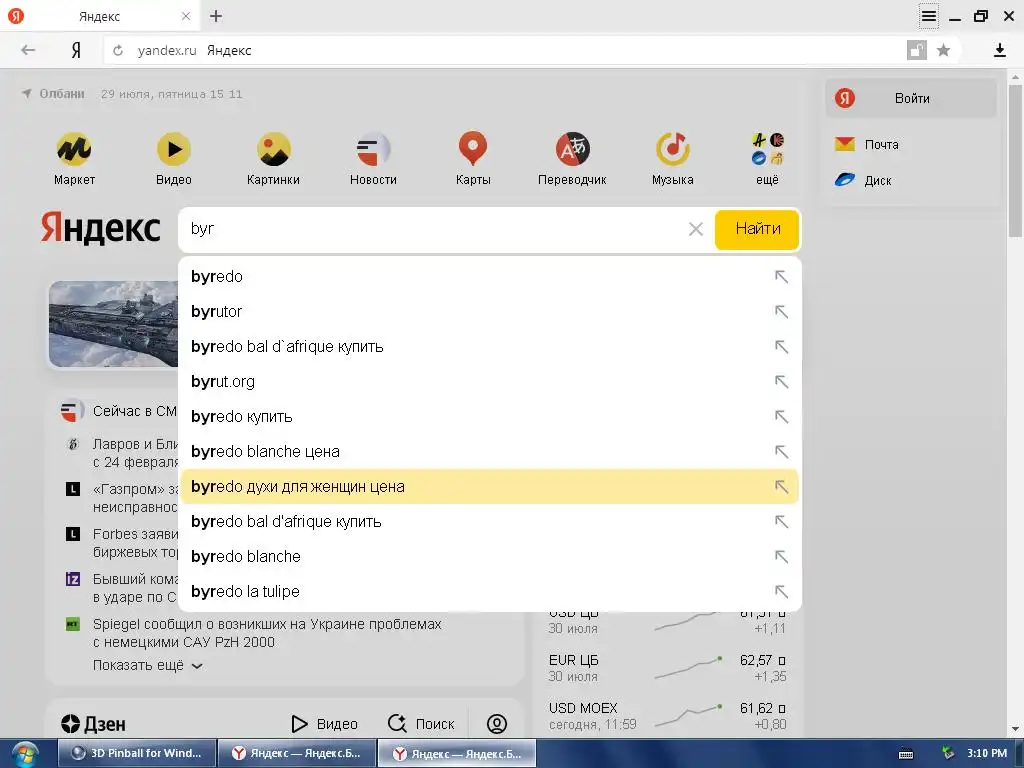Open the Видео service icon
Image resolution: width=1024 pixels, height=768 pixels.
coord(174,150)
